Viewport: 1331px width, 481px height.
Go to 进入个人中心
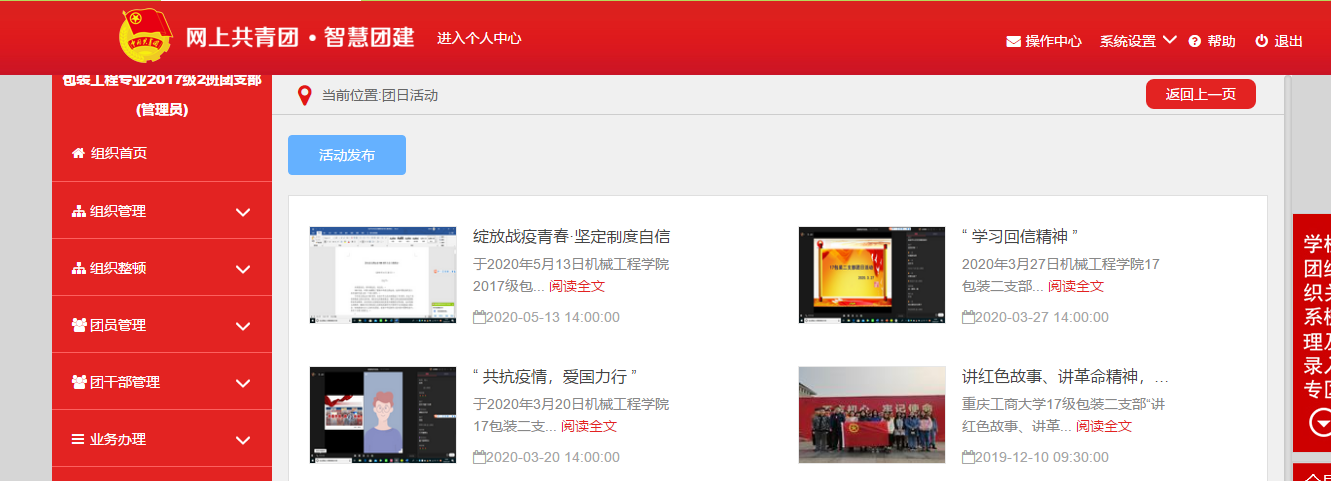pyautogui.click(x=479, y=38)
